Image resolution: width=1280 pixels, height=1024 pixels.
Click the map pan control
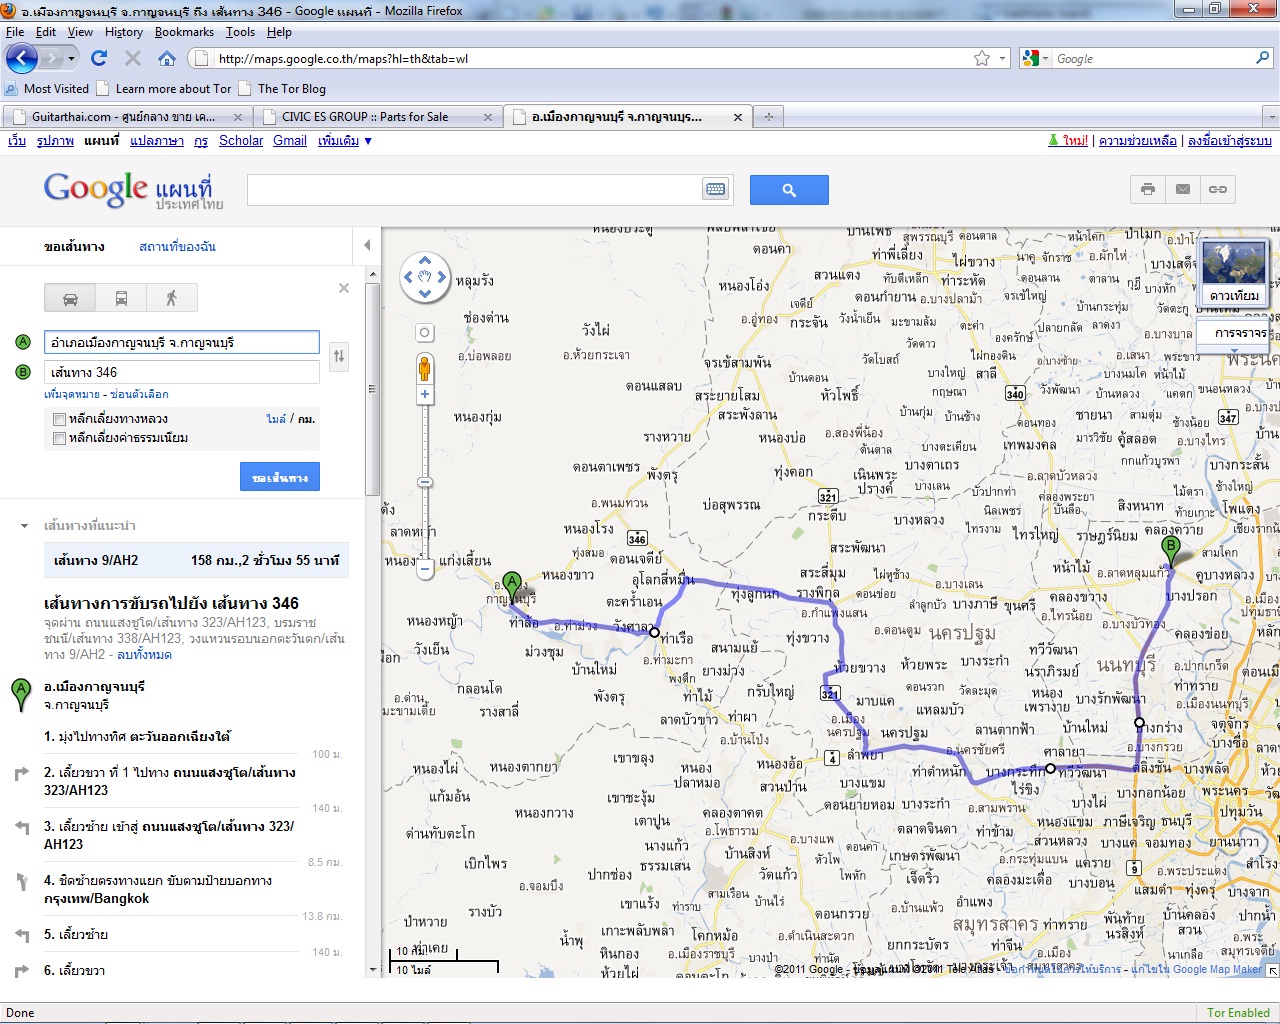tap(425, 277)
